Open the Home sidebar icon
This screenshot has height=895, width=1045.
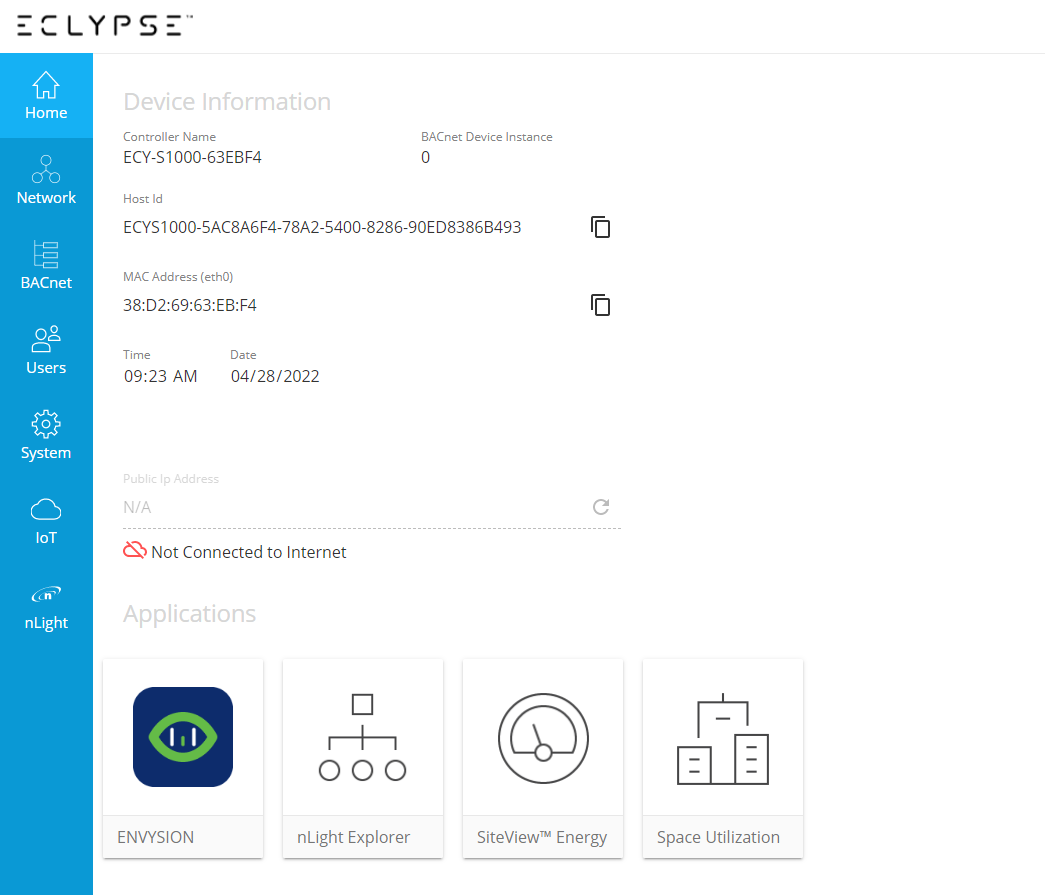point(46,96)
